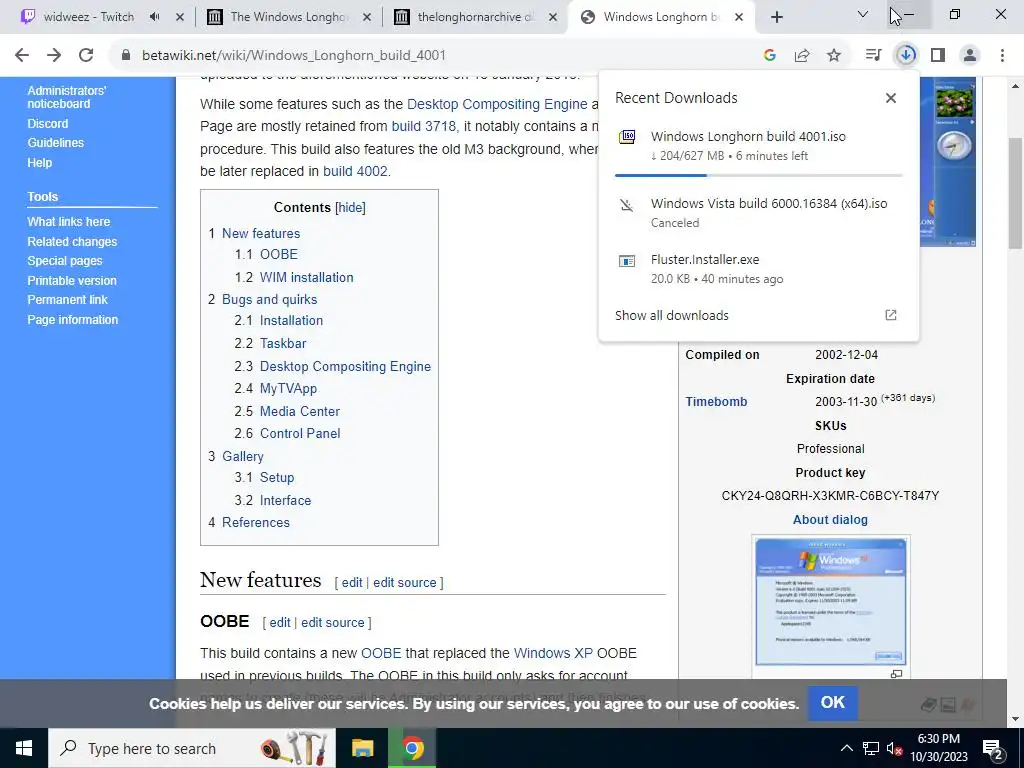Open the Chrome three-dot menu
Image resolution: width=1024 pixels, height=768 pixels.
coord(1002,56)
